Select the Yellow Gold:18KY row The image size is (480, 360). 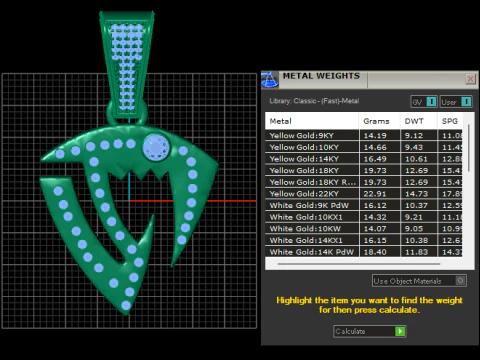tap(364, 170)
